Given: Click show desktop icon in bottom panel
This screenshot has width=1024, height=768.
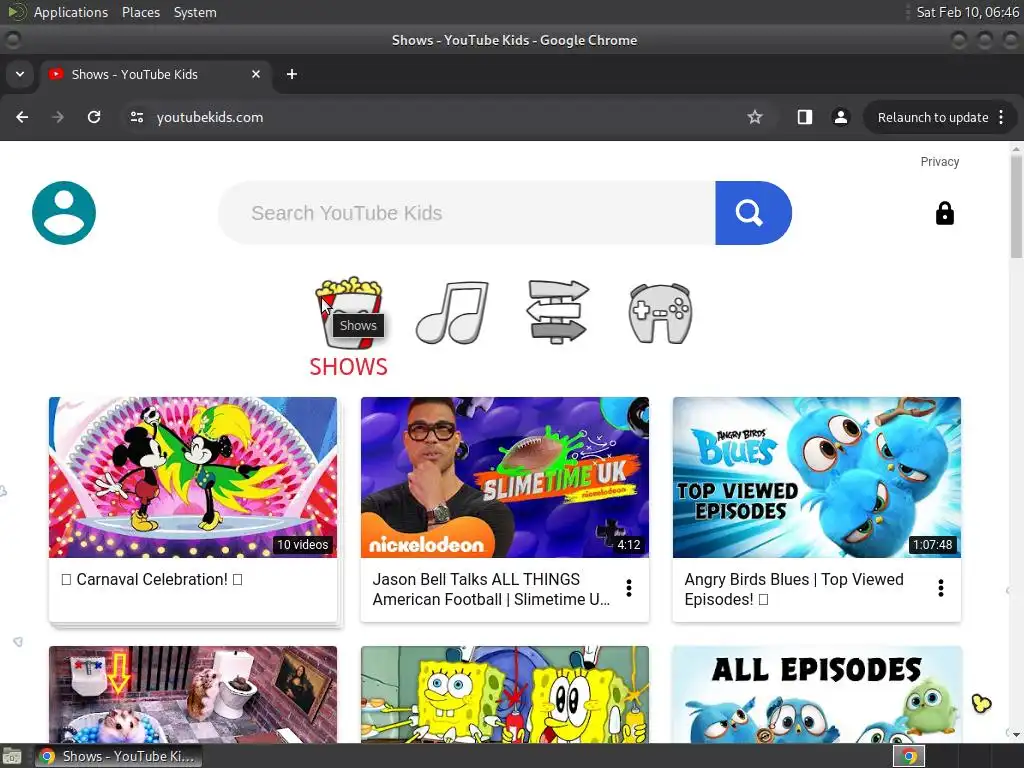Looking at the screenshot, I should click(12, 756).
